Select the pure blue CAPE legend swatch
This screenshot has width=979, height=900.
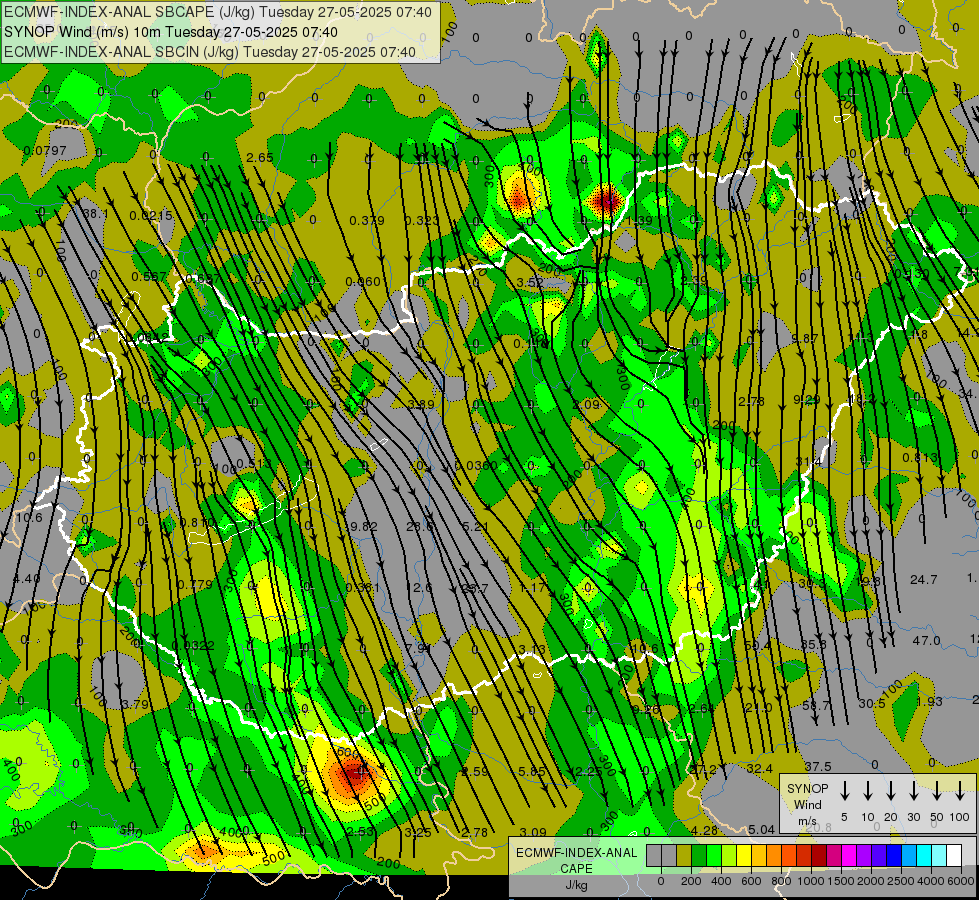tap(893, 856)
